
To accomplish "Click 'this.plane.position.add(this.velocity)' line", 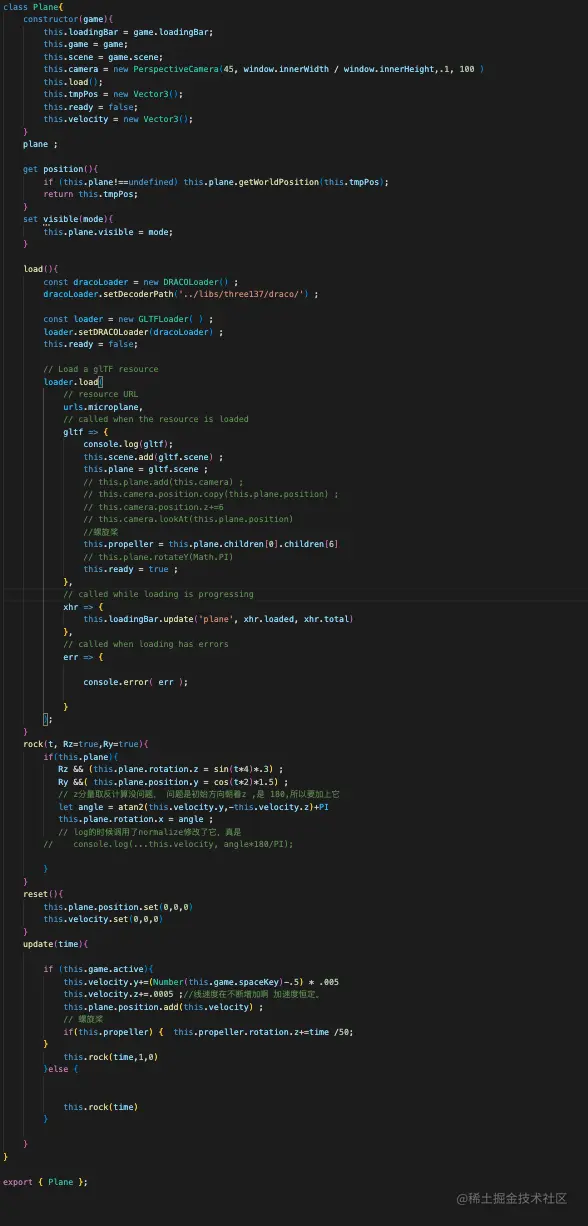I will point(163,1007).
